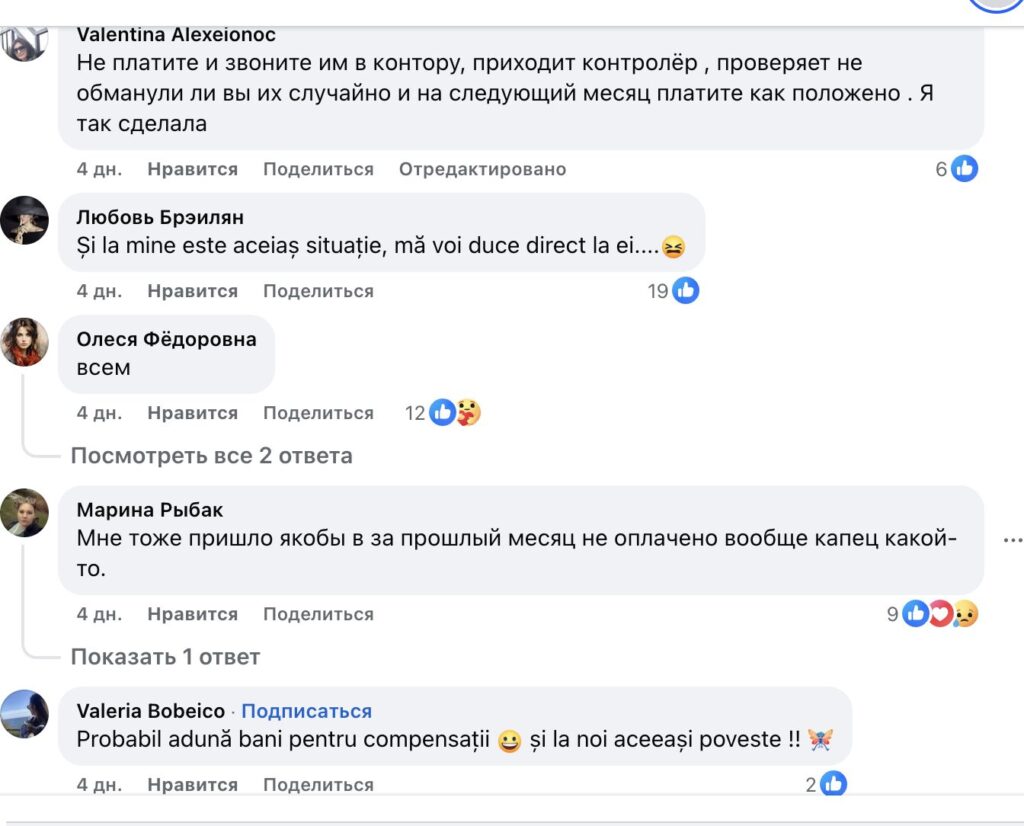Click like reaction icon on Valentina's comment
The width and height of the screenshot is (1024, 826).
pos(964,169)
